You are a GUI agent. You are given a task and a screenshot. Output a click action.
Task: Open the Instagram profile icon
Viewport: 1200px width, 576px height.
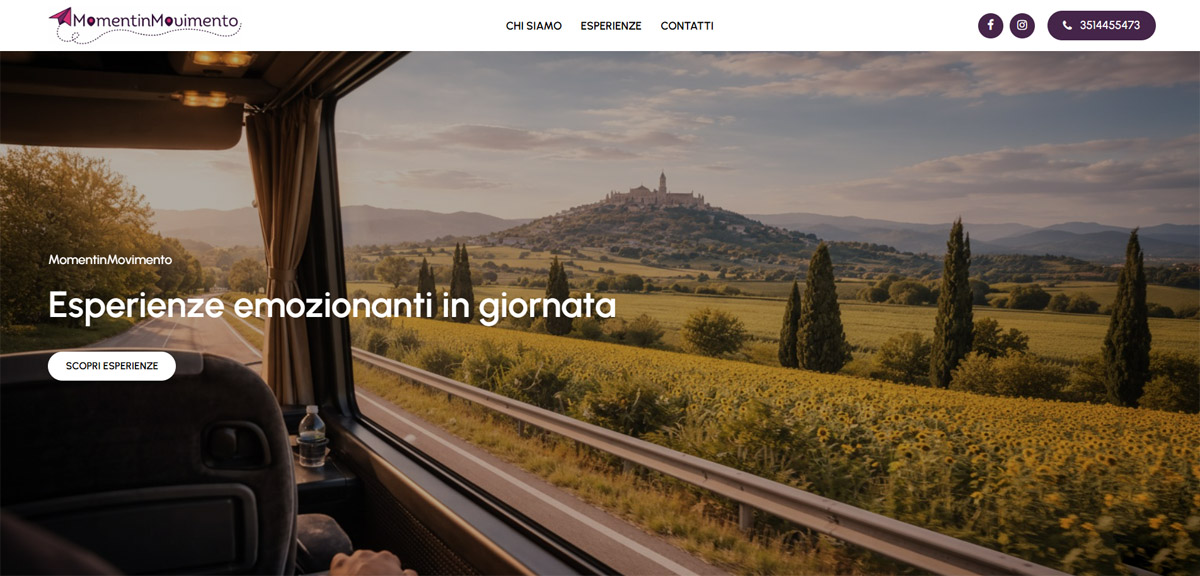[x=1022, y=25]
